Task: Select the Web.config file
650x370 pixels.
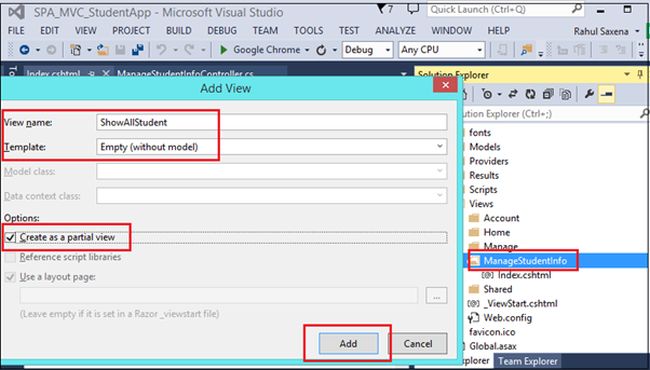Action: click(x=507, y=318)
